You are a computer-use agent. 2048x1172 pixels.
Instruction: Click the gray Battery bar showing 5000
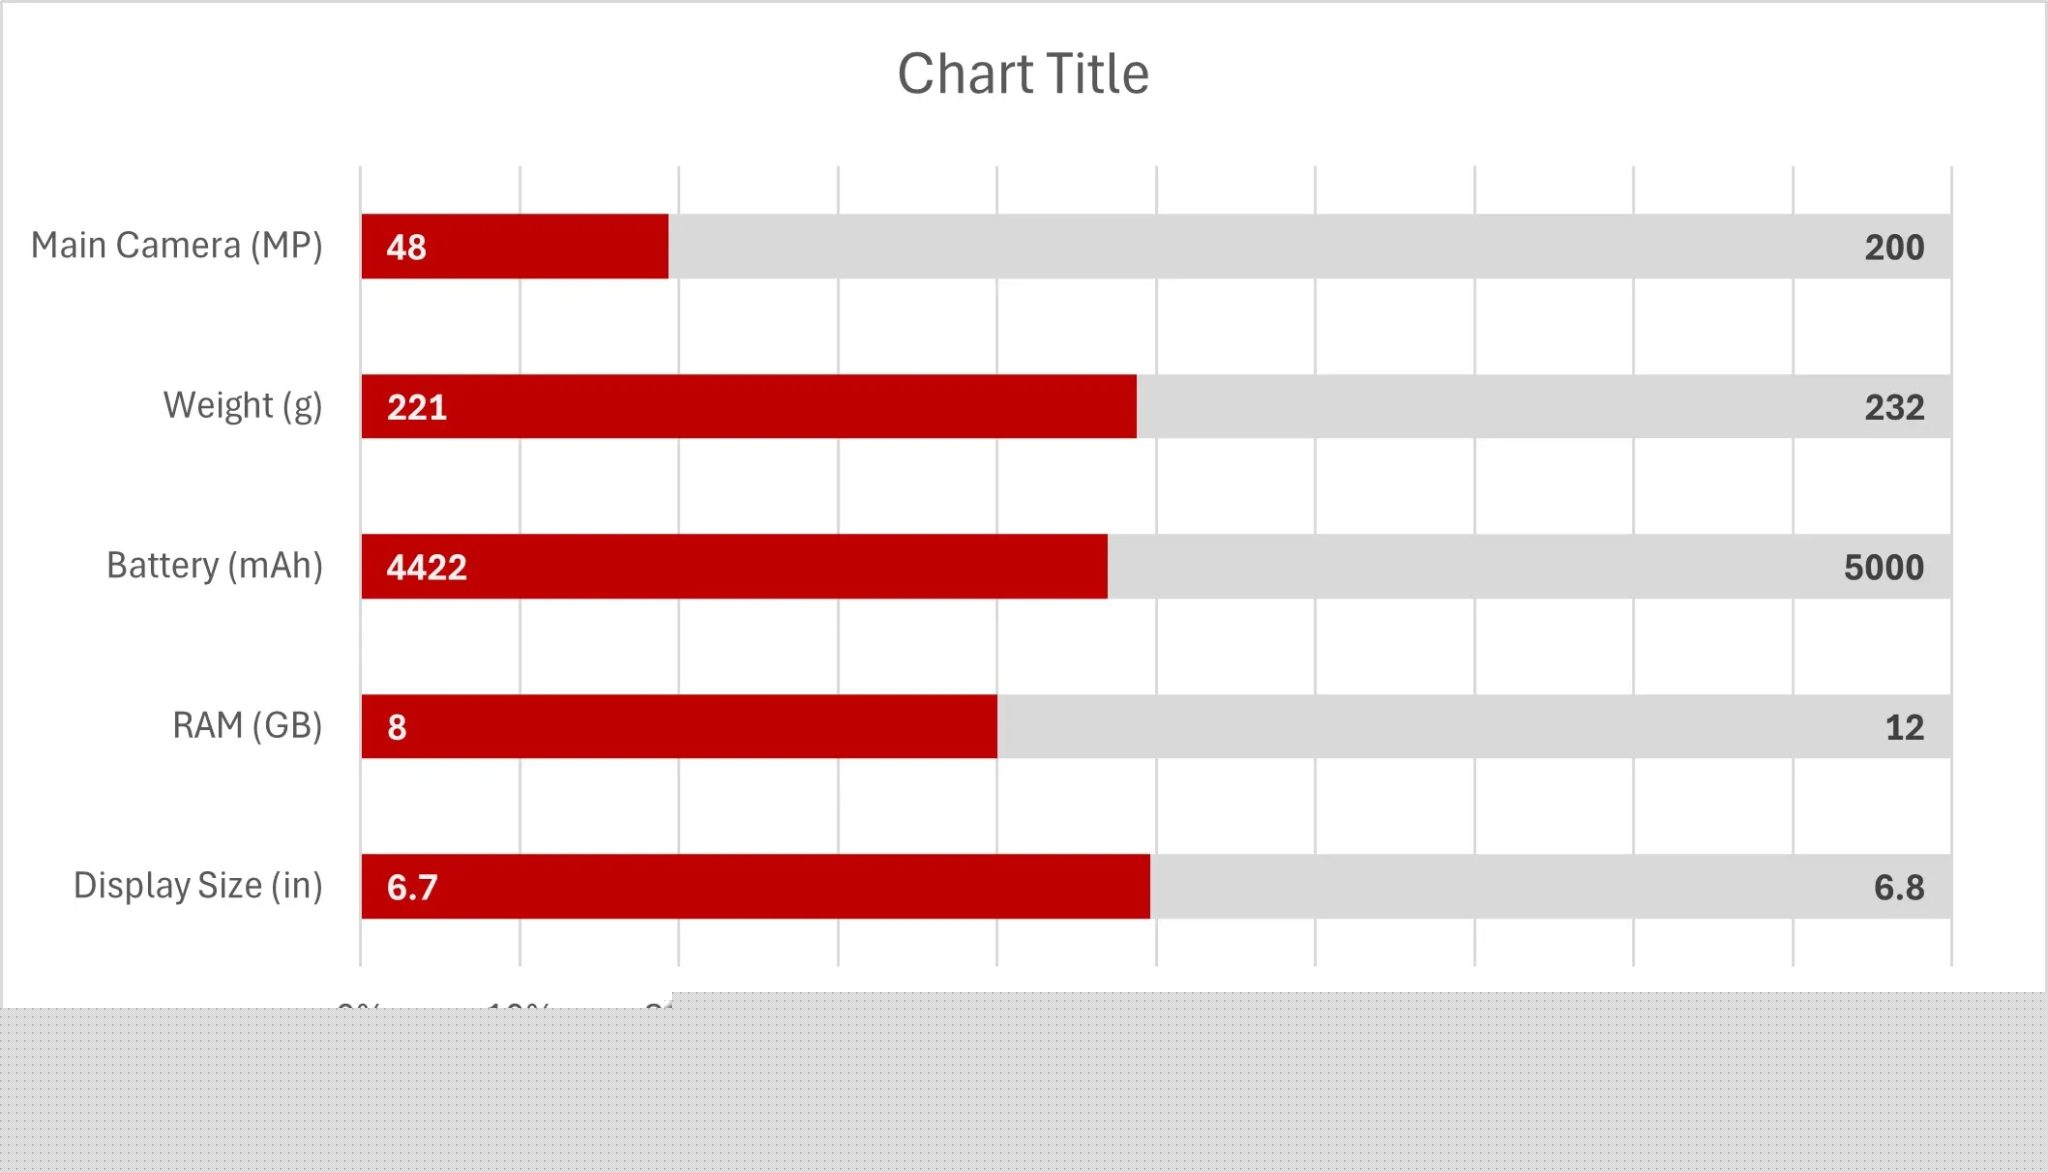click(1530, 566)
